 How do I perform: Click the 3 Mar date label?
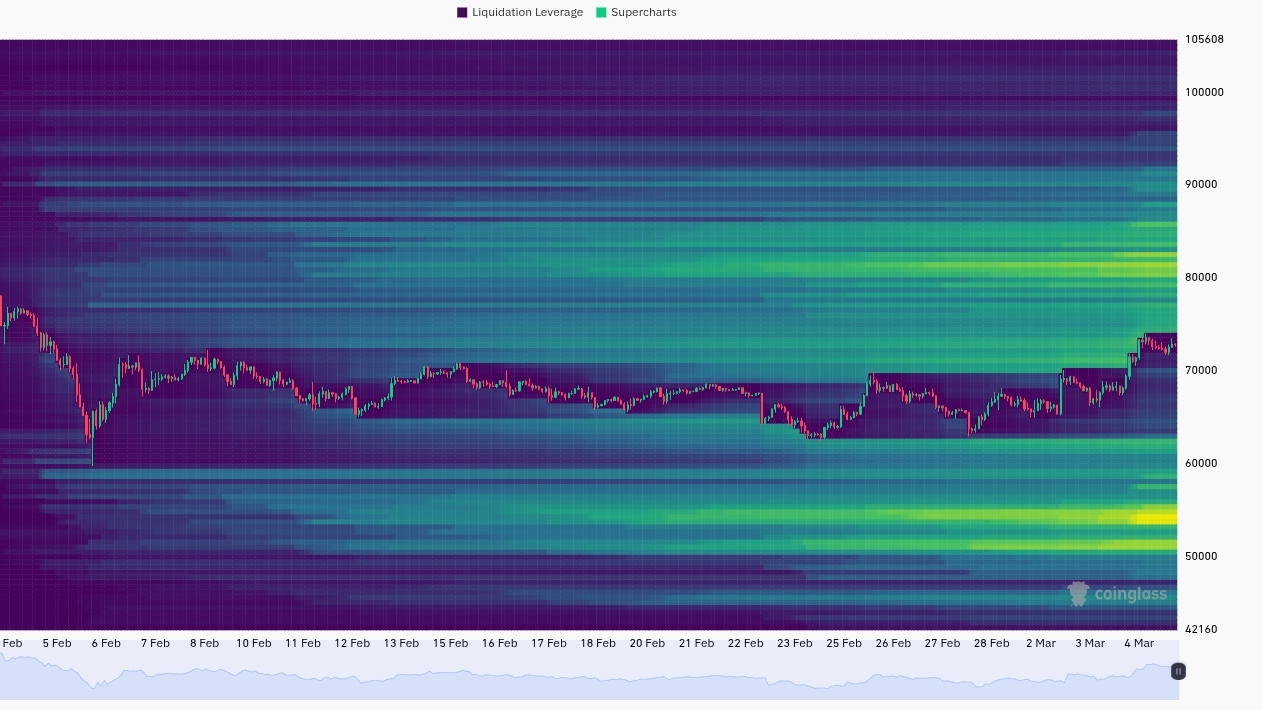coord(1090,643)
